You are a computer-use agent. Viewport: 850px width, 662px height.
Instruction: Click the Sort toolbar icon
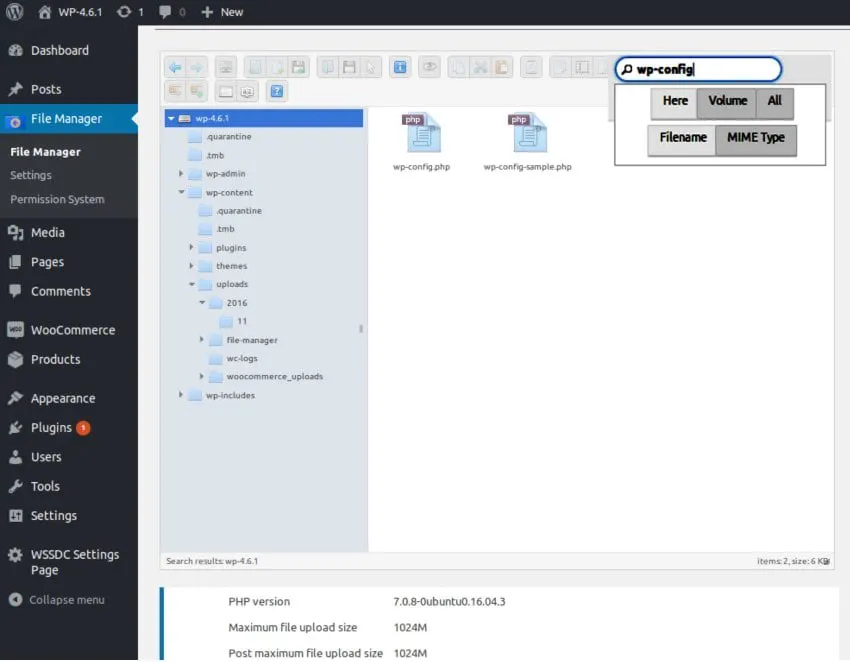point(247,92)
